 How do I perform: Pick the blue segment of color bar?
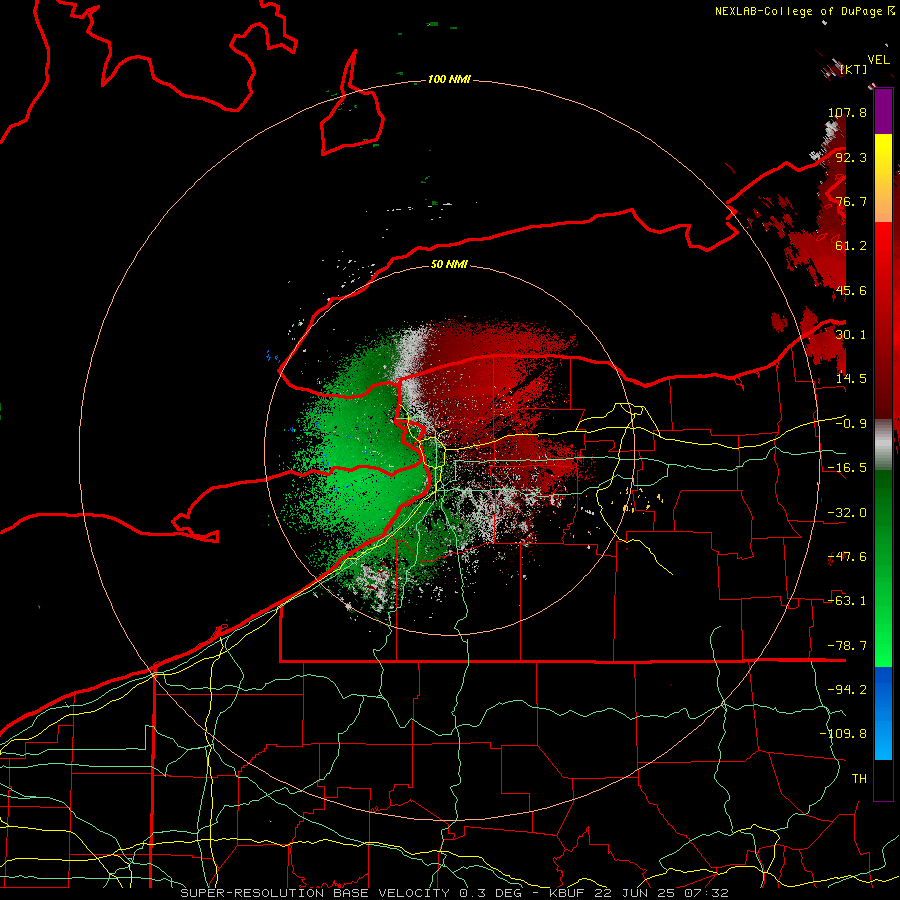point(883,713)
